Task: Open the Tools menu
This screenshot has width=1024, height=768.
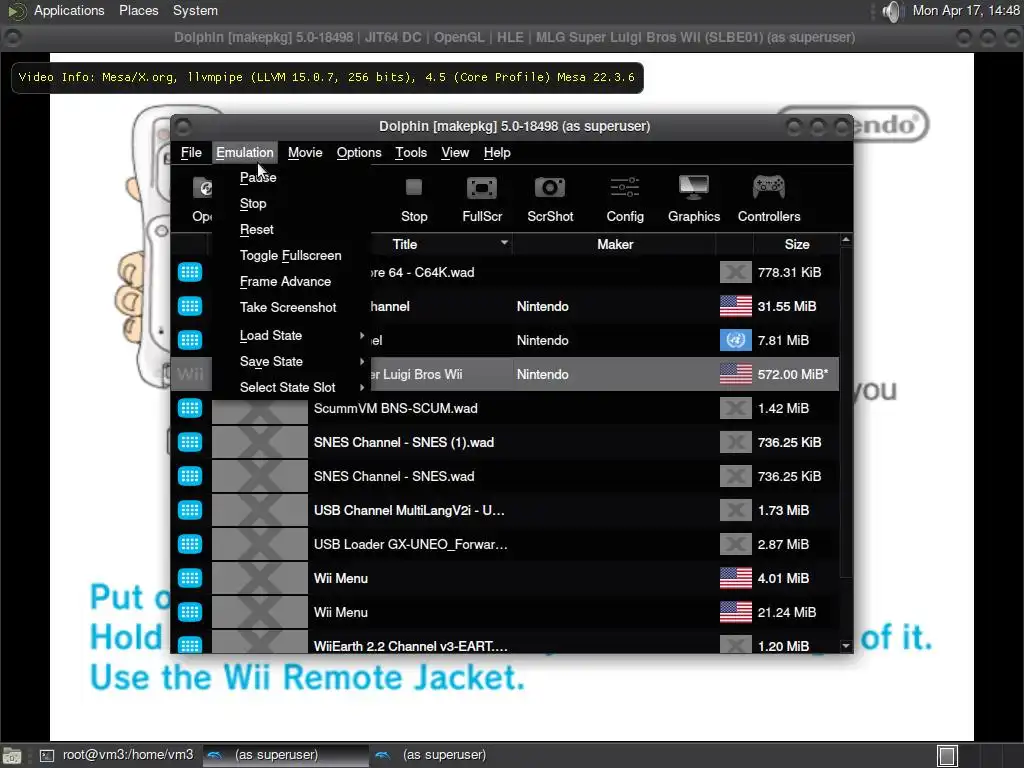Action: click(411, 153)
